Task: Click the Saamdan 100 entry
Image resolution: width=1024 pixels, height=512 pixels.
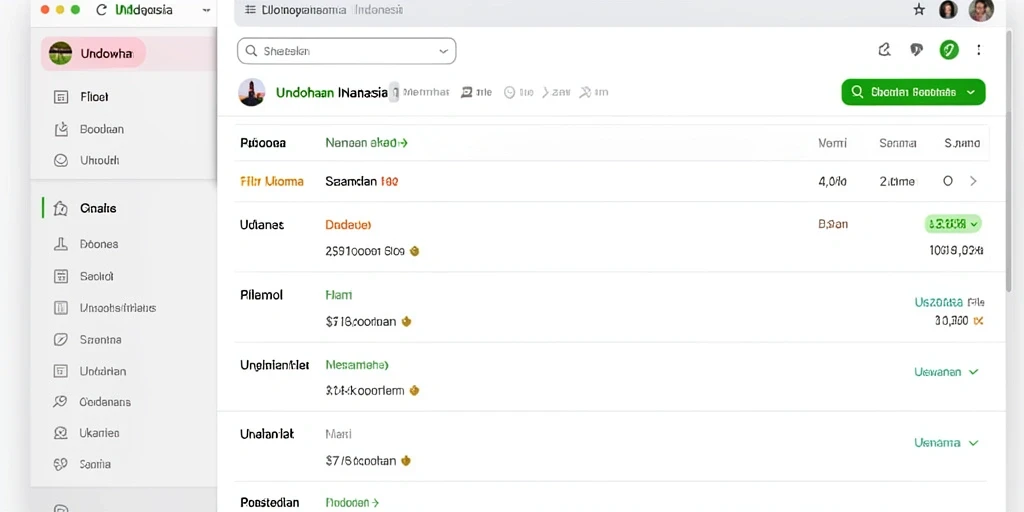Action: click(362, 181)
